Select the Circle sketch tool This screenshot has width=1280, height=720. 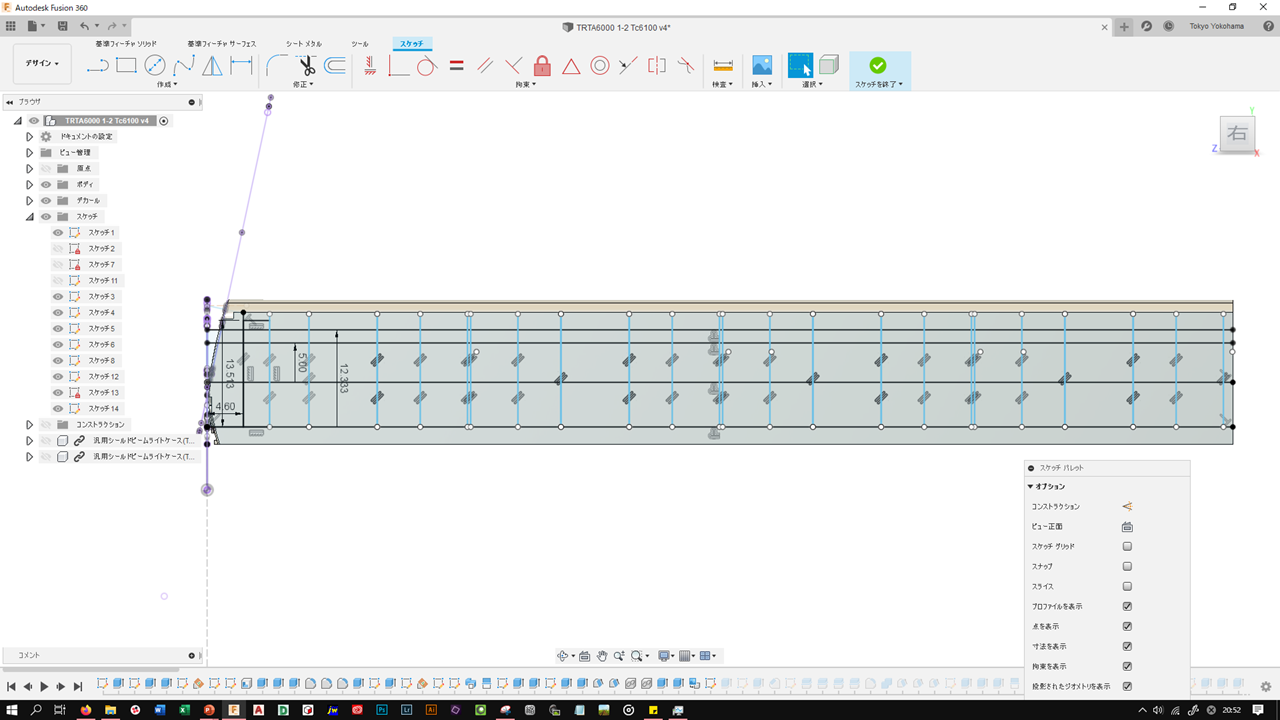(x=155, y=66)
